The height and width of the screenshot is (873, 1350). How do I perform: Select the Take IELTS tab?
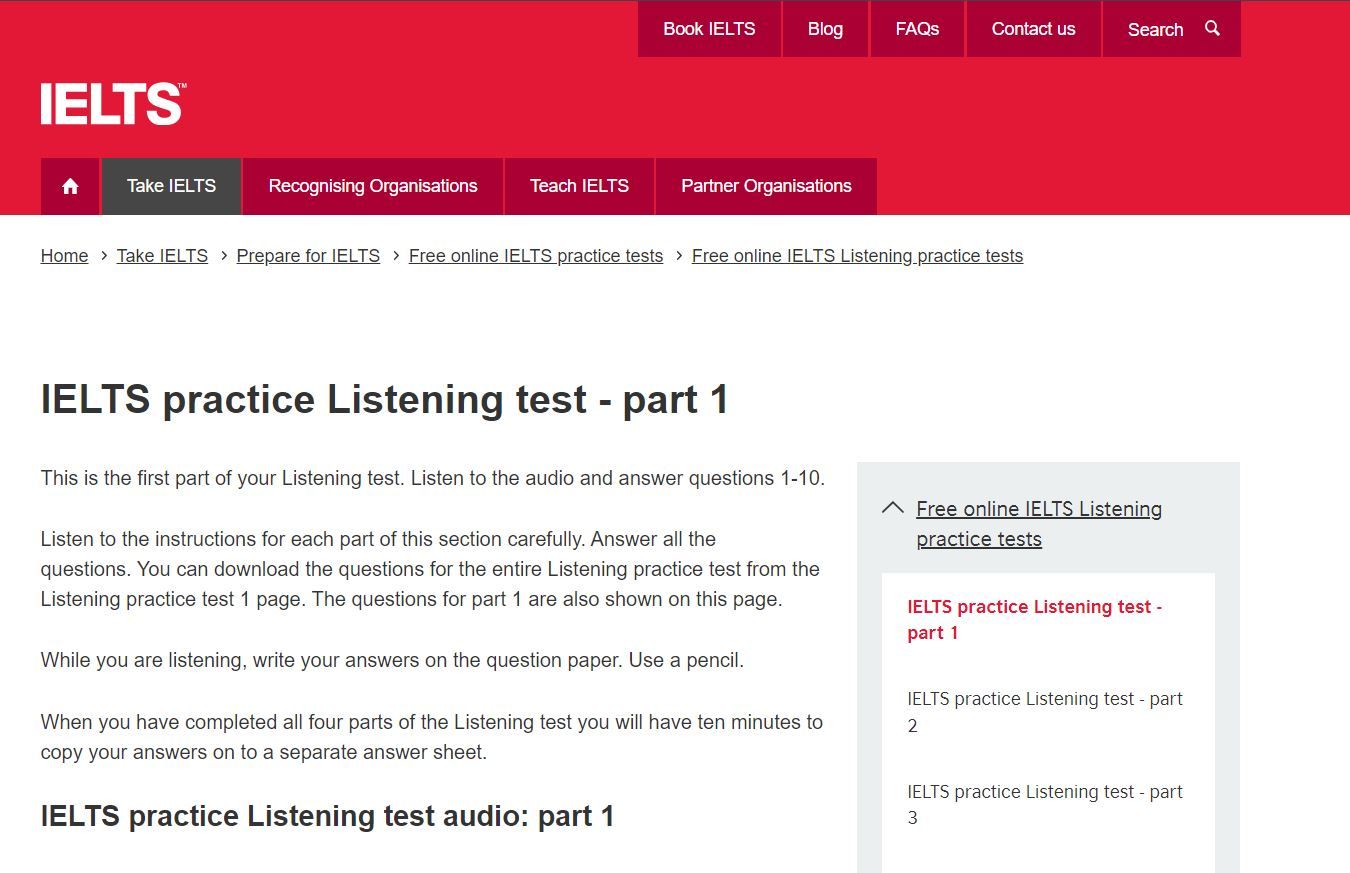point(171,186)
